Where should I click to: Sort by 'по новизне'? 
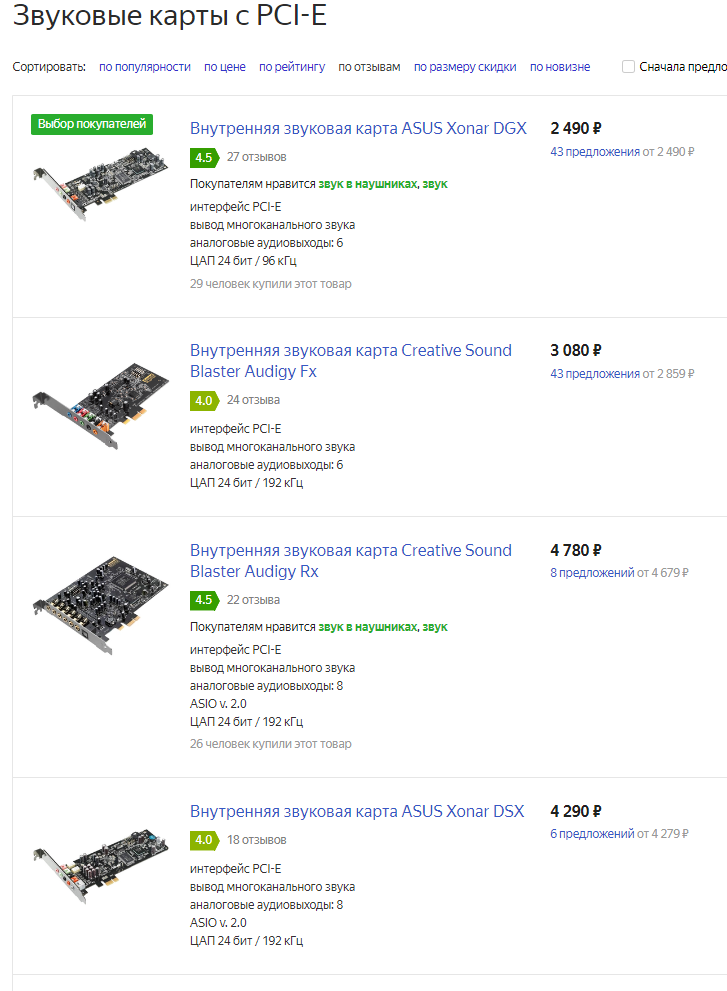(x=560, y=67)
